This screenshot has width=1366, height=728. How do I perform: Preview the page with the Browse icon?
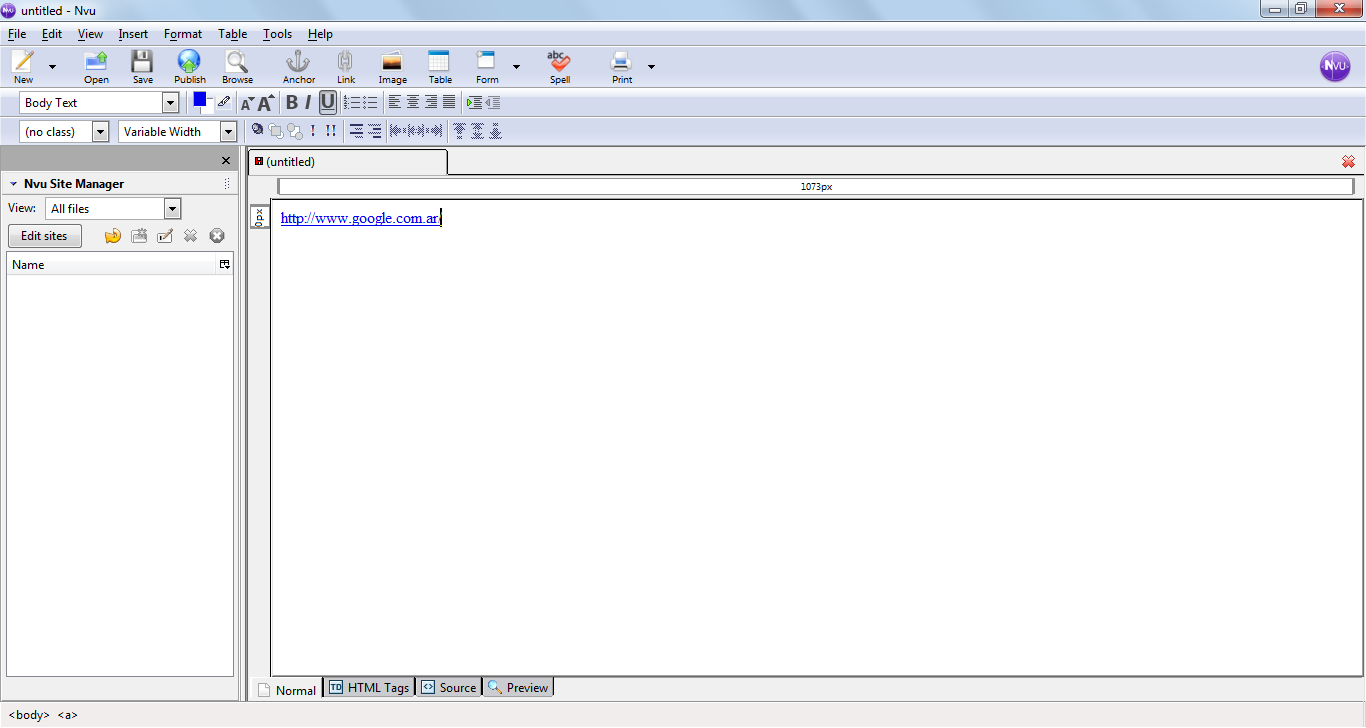237,66
